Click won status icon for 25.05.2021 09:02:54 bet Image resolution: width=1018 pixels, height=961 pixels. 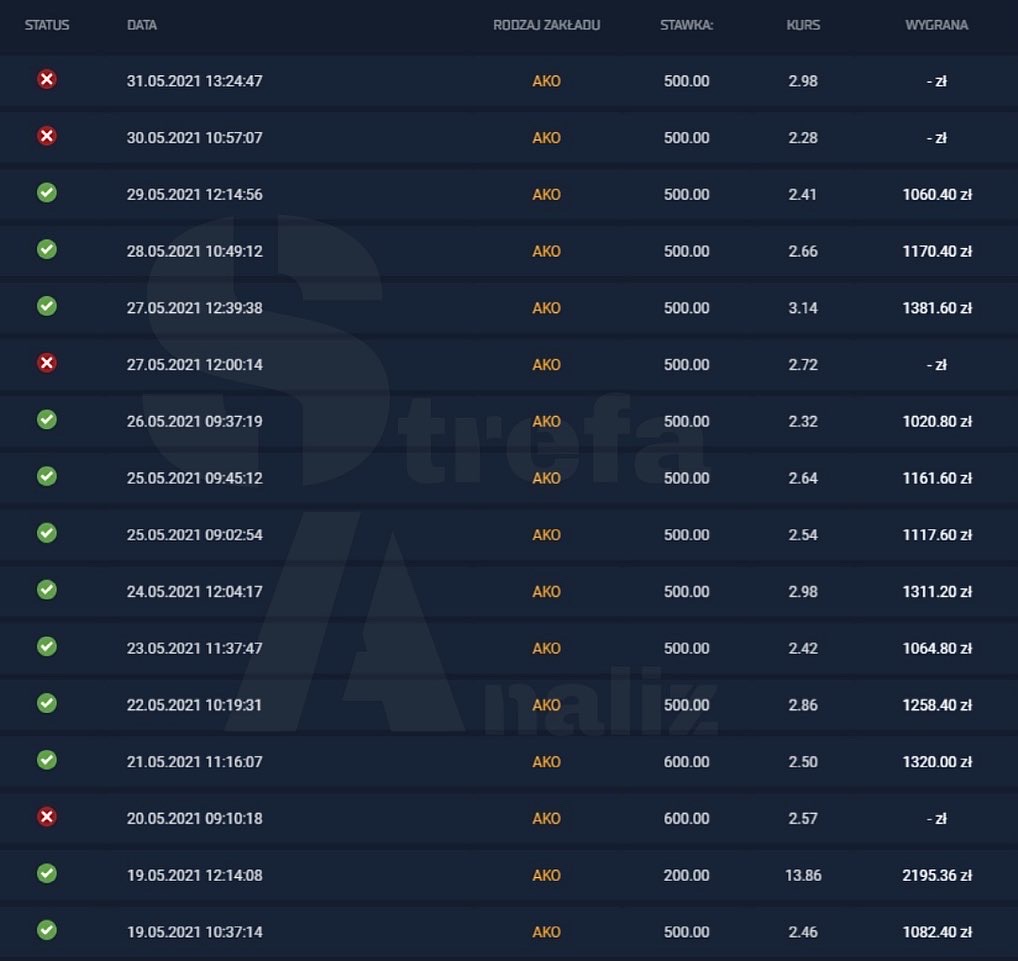coord(47,533)
